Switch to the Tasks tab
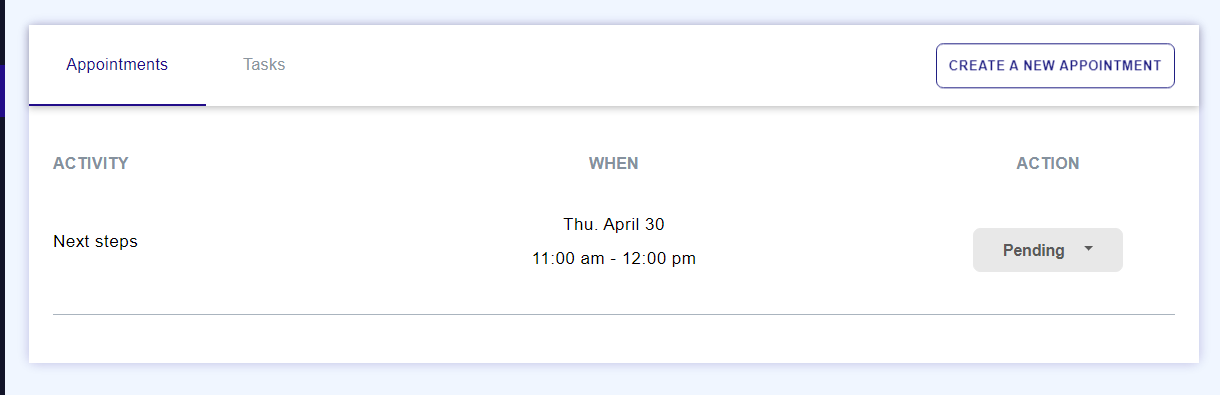 pyautogui.click(x=264, y=65)
